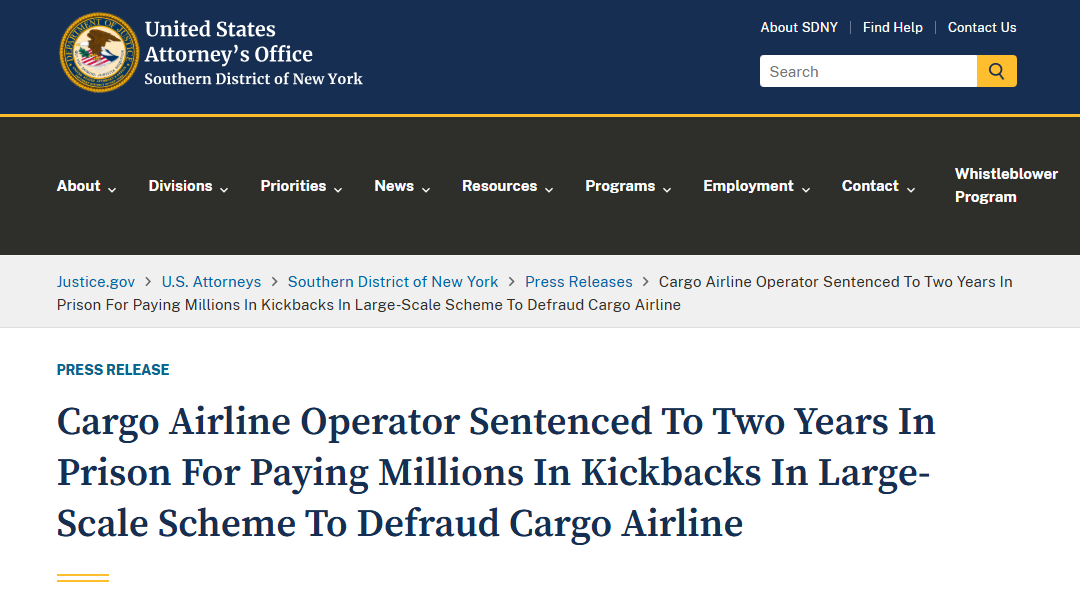Go to the Whistleblower Program page
The image size is (1080, 593).
1006,185
